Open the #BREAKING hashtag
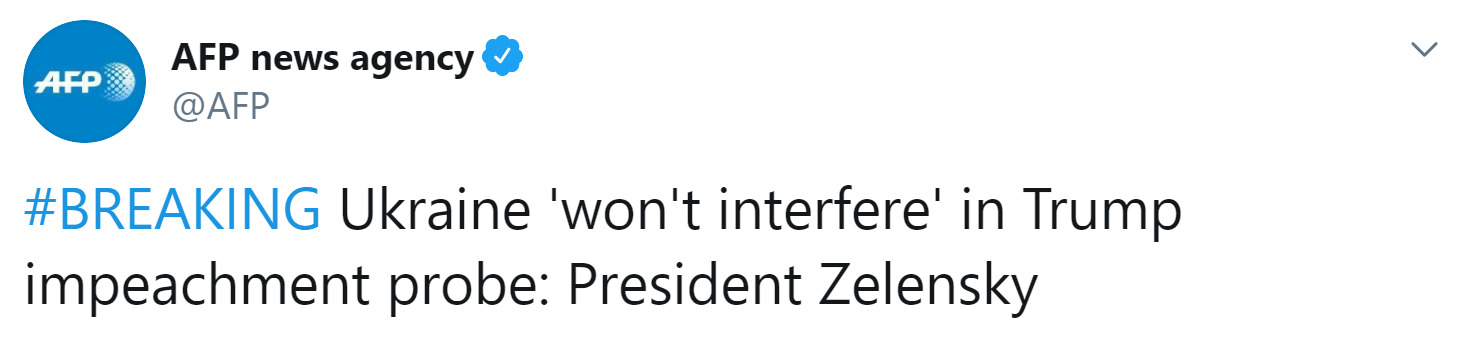 coord(173,211)
